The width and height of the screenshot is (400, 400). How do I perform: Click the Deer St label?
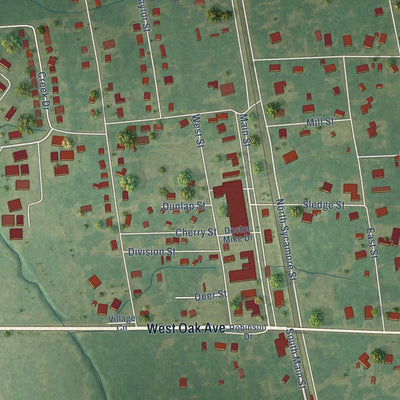pyautogui.click(x=210, y=296)
